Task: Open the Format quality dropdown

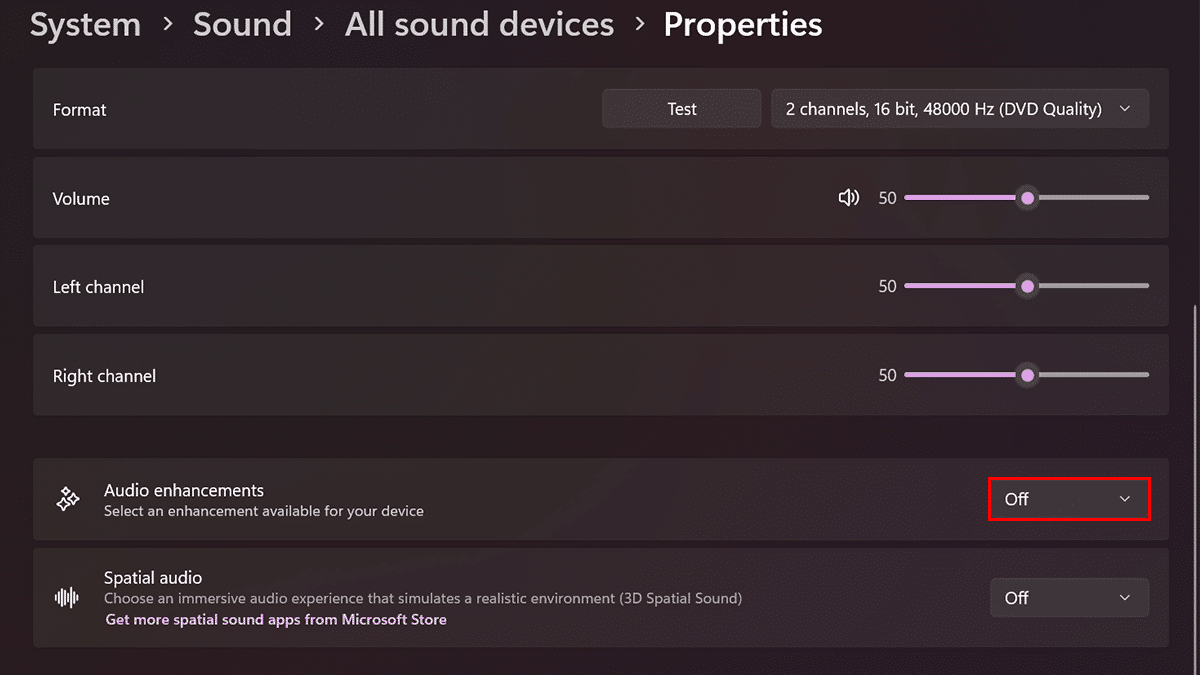Action: tap(959, 109)
